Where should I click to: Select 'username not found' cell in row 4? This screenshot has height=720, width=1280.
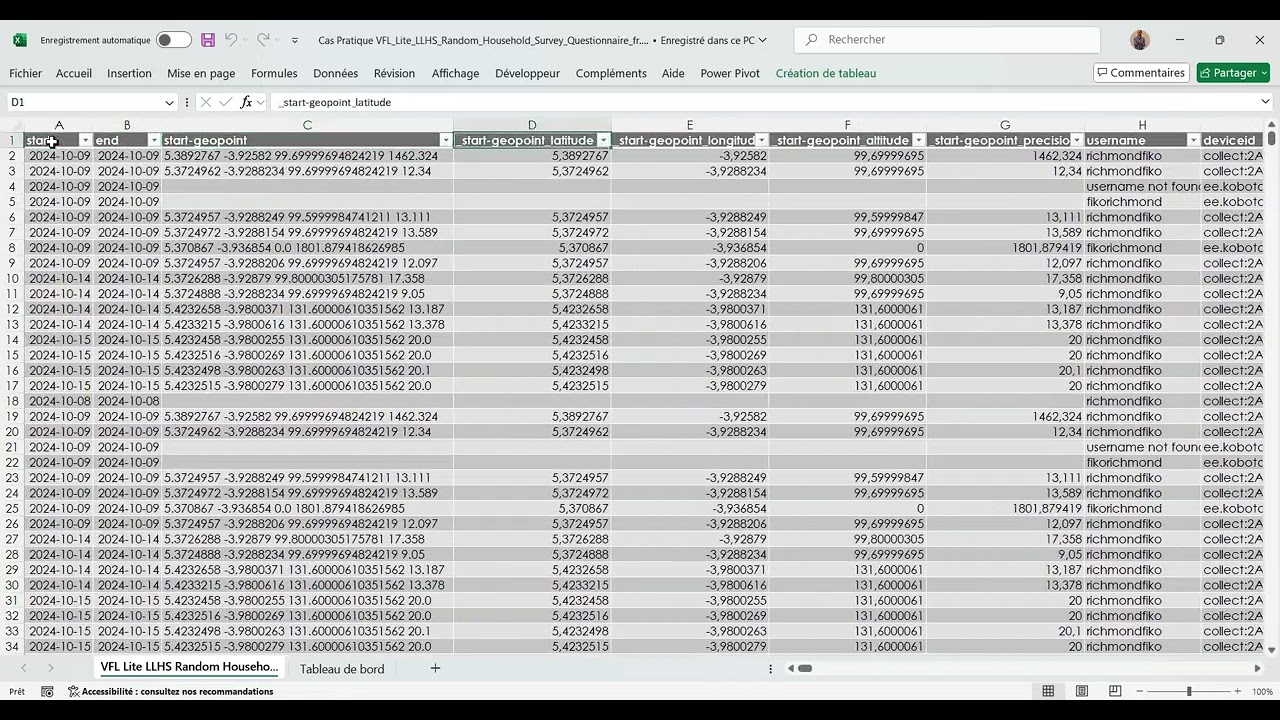click(1142, 186)
